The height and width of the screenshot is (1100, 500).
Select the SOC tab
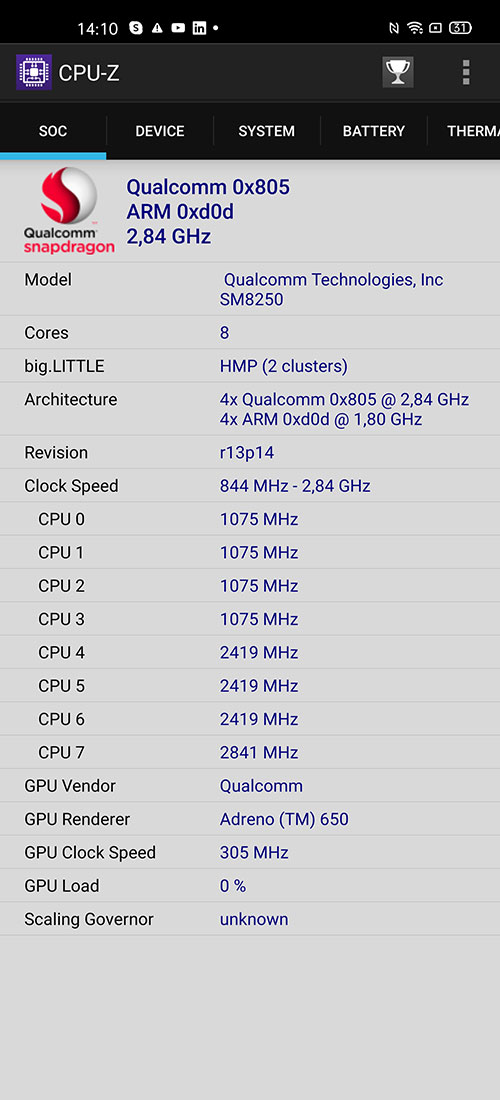53,131
